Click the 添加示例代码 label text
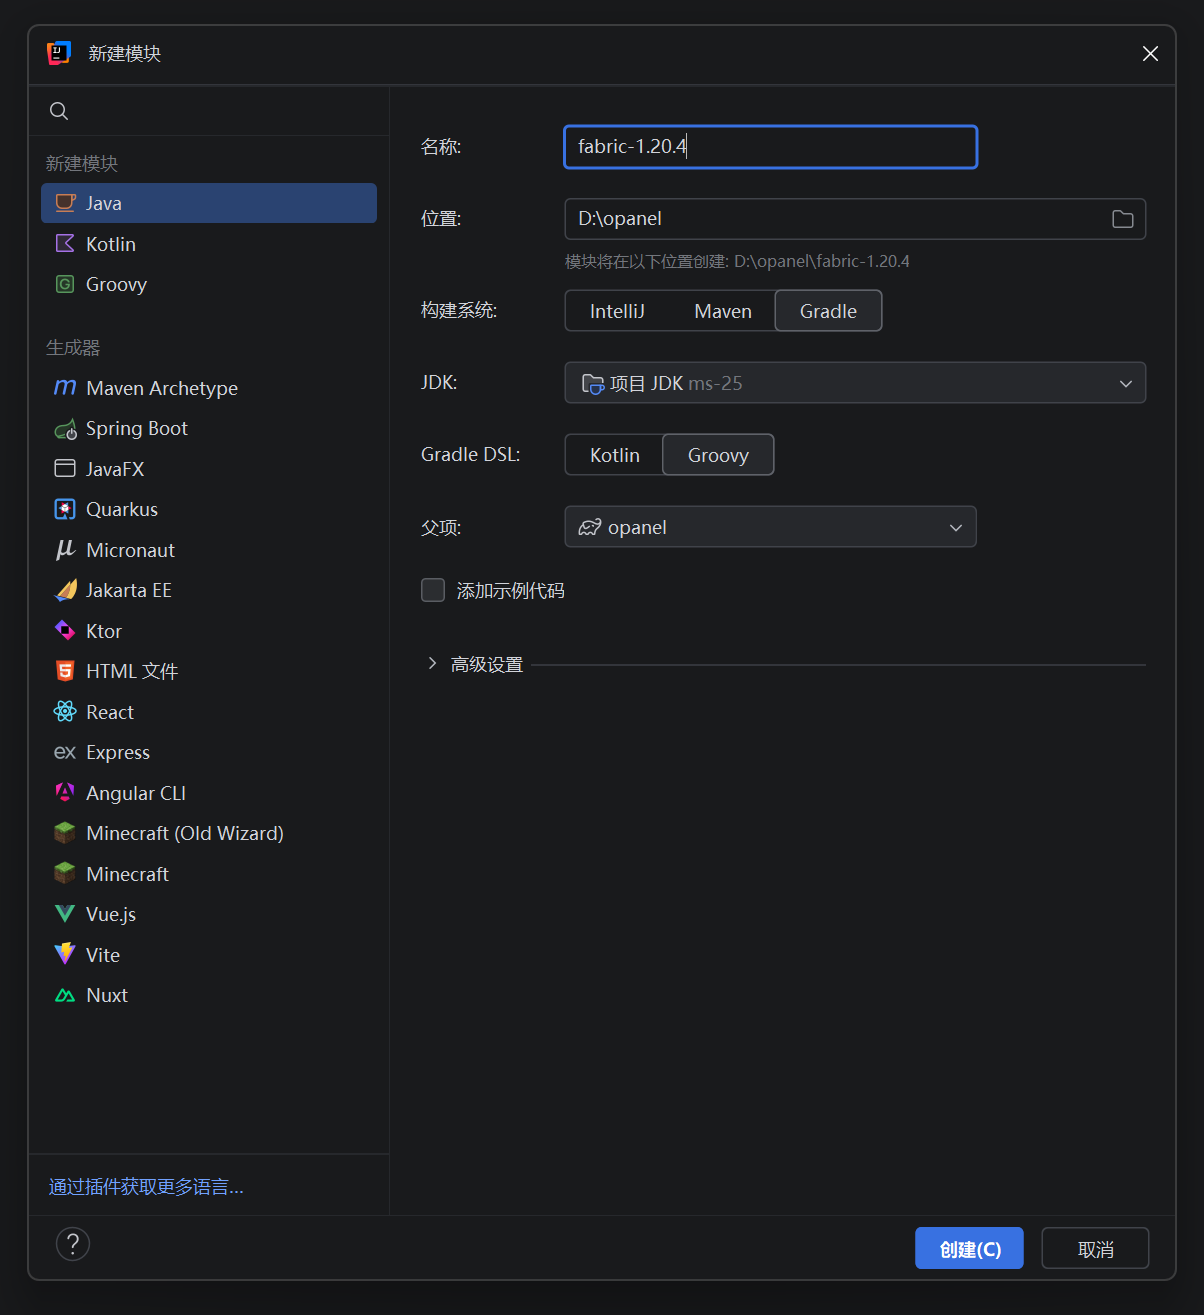The width and height of the screenshot is (1204, 1315). point(510,591)
